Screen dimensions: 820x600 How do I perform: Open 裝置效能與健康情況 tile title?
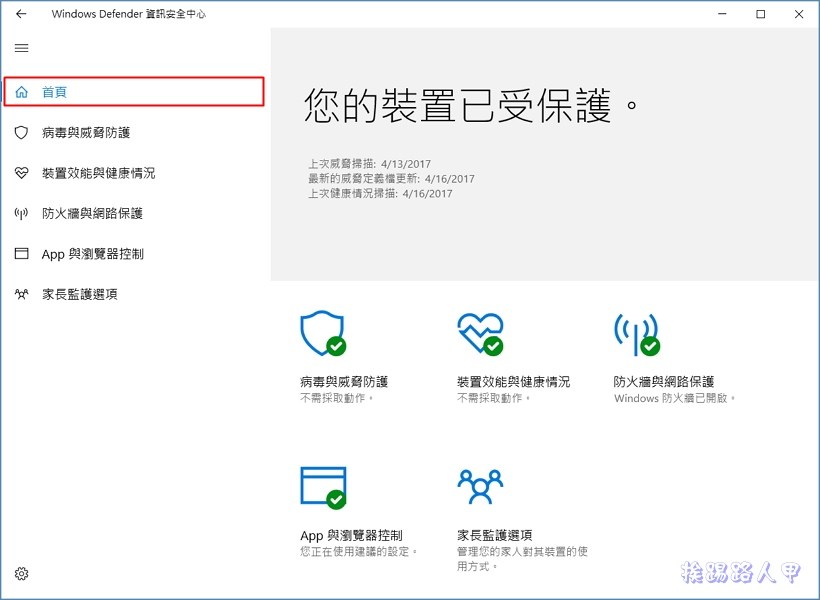pos(514,382)
